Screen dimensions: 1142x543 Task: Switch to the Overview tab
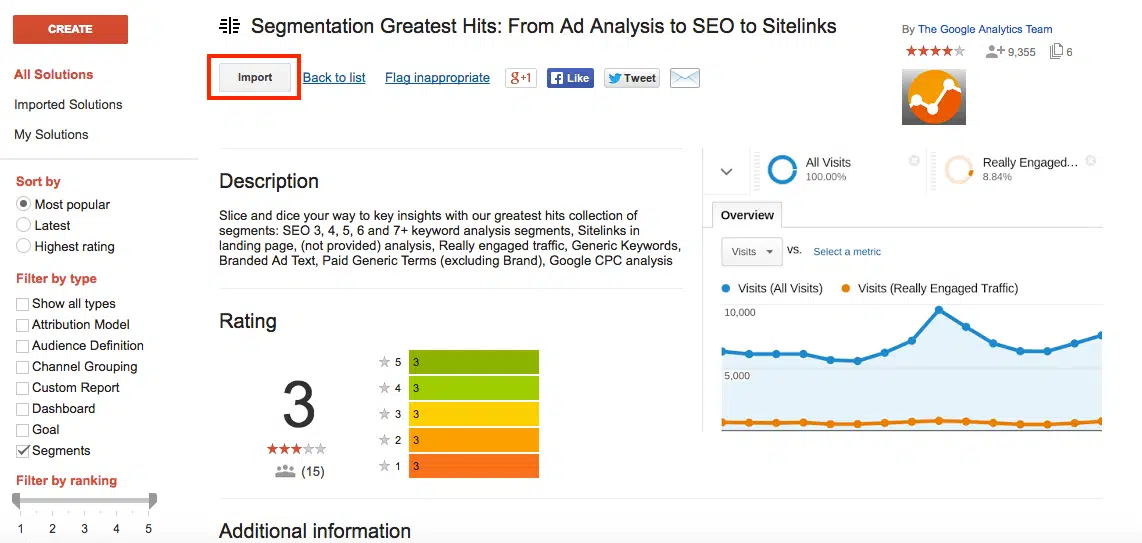tap(747, 215)
